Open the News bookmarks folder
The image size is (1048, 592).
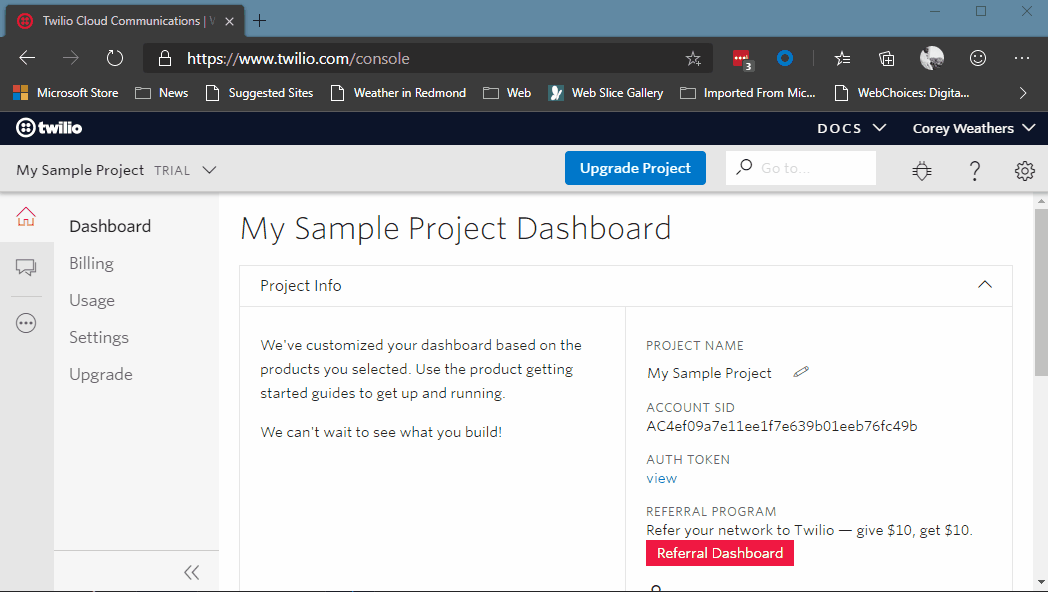(x=162, y=93)
